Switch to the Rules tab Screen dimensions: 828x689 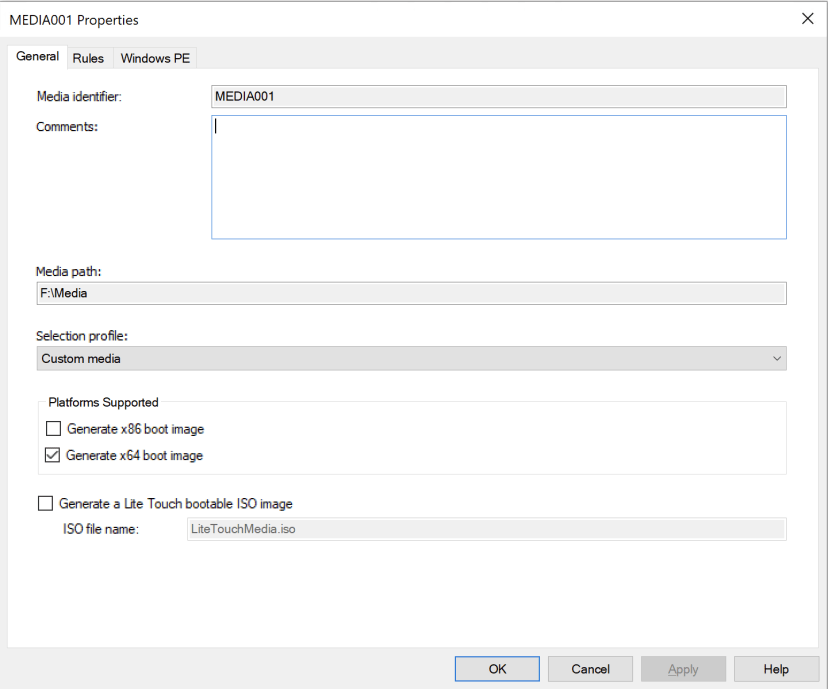88,57
